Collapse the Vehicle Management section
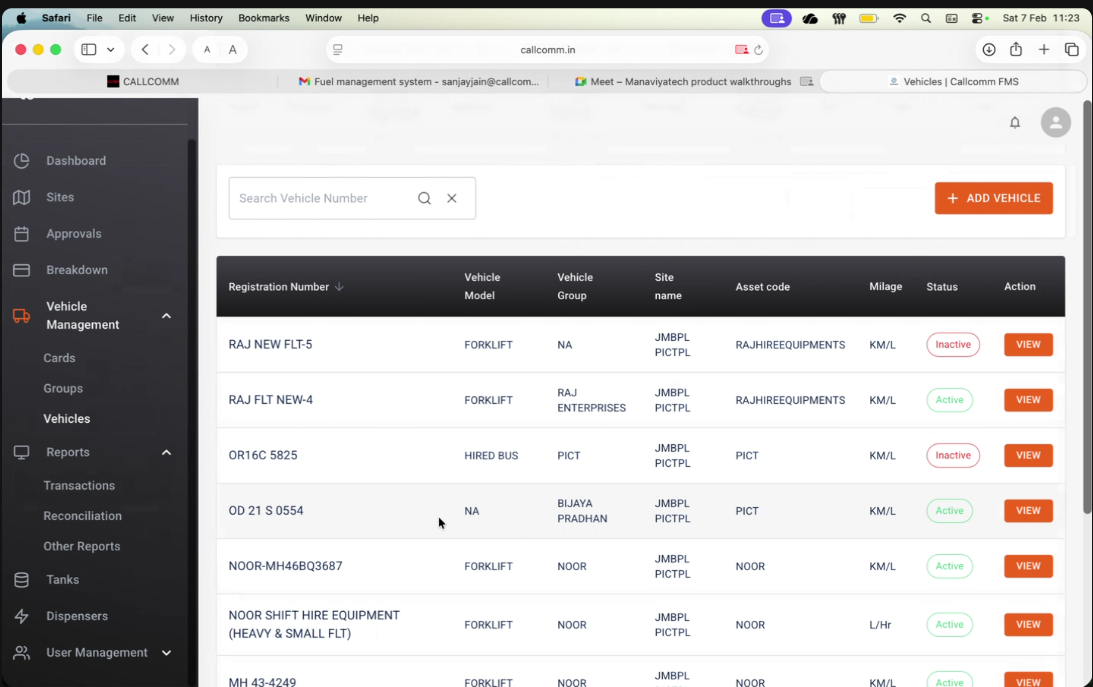This screenshot has width=1093, height=687. pyautogui.click(x=166, y=315)
